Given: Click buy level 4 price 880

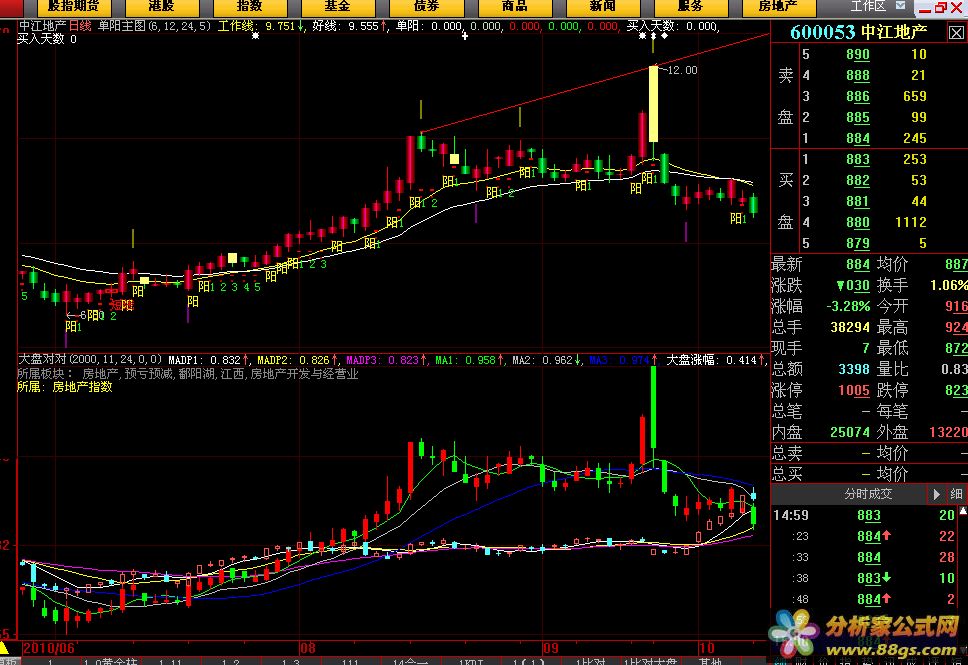Looking at the screenshot, I should pyautogui.click(x=857, y=222).
